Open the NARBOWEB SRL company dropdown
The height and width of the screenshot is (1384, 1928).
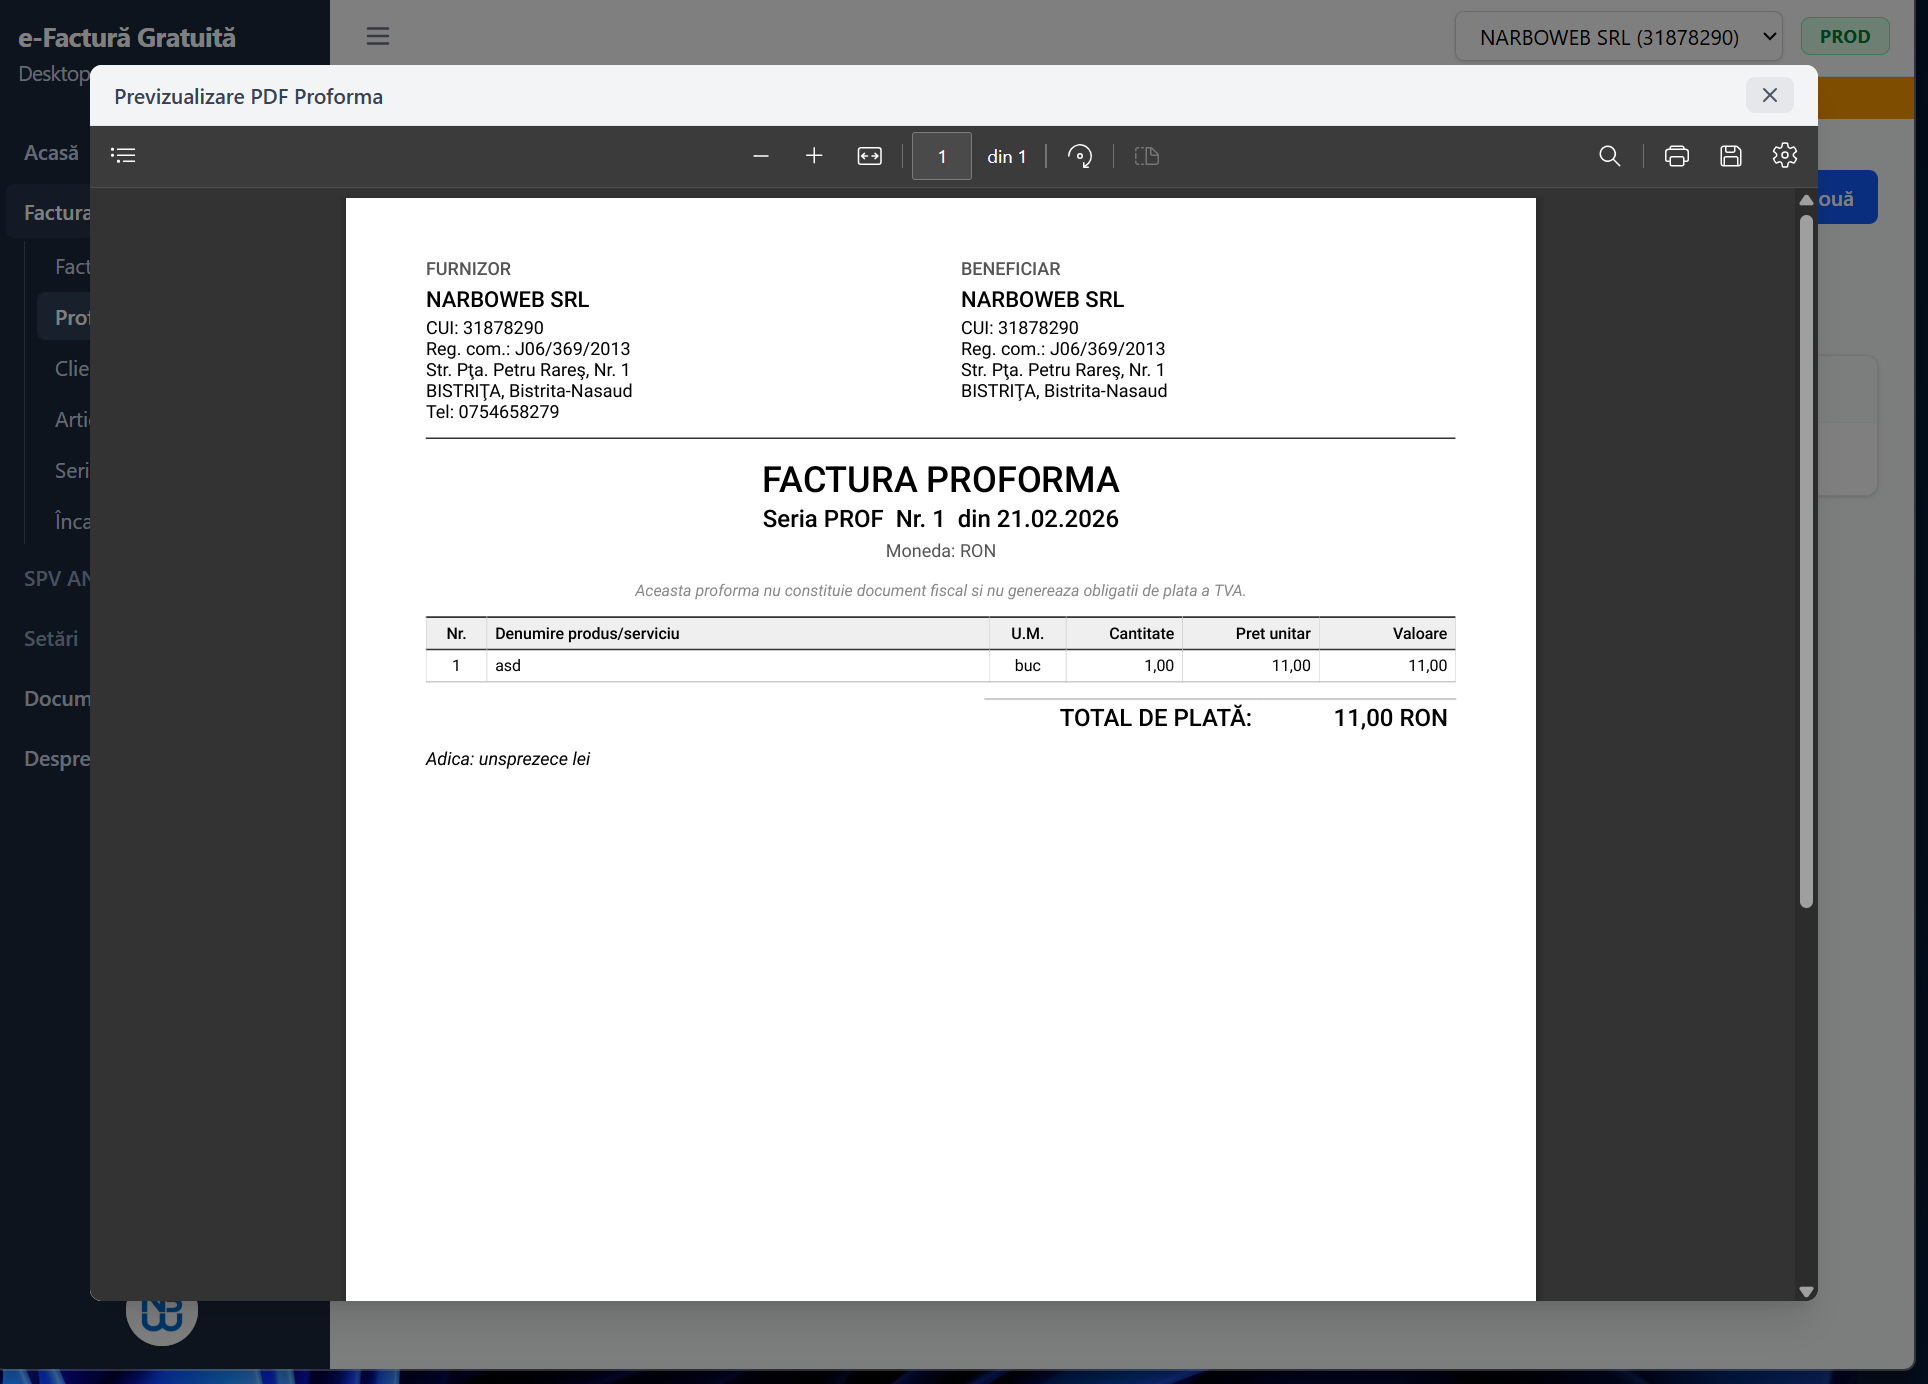(1618, 36)
